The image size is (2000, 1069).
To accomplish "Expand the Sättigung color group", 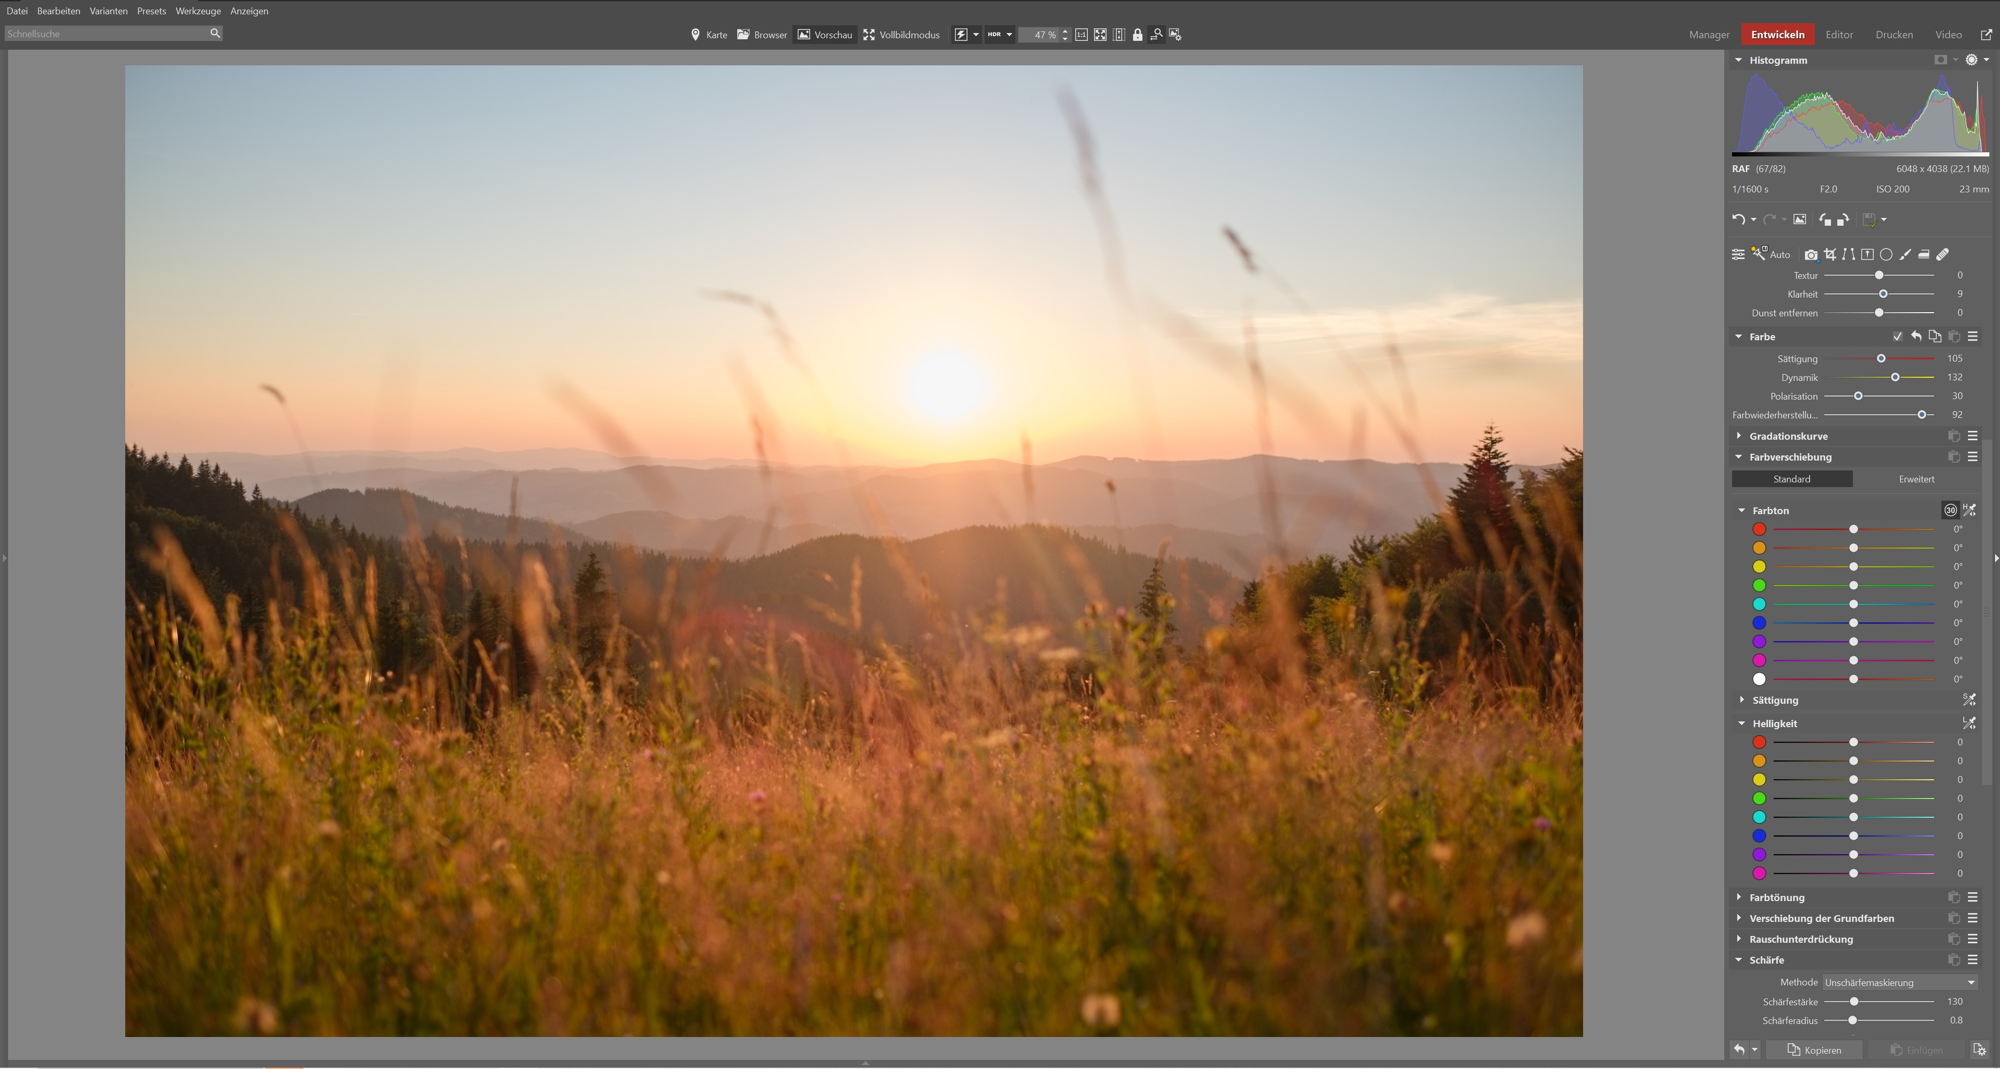I will point(1775,700).
